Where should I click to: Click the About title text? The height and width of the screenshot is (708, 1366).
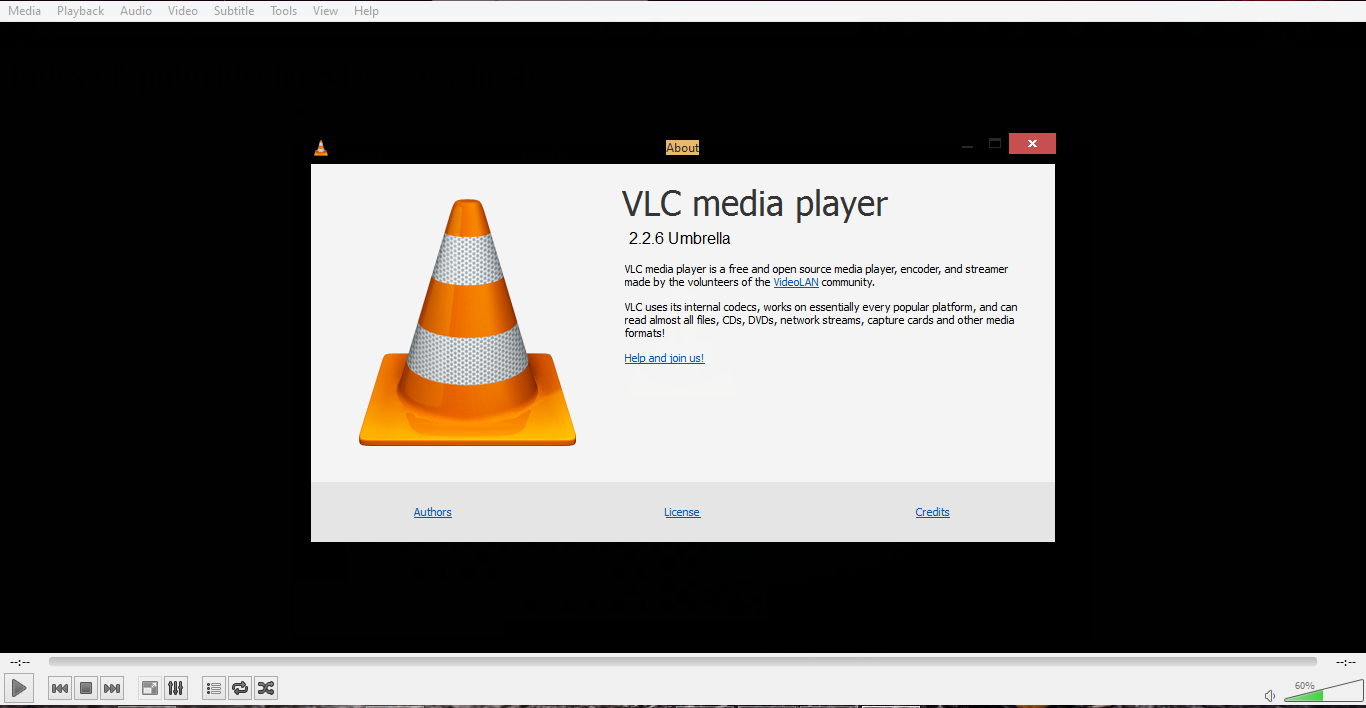pos(683,148)
